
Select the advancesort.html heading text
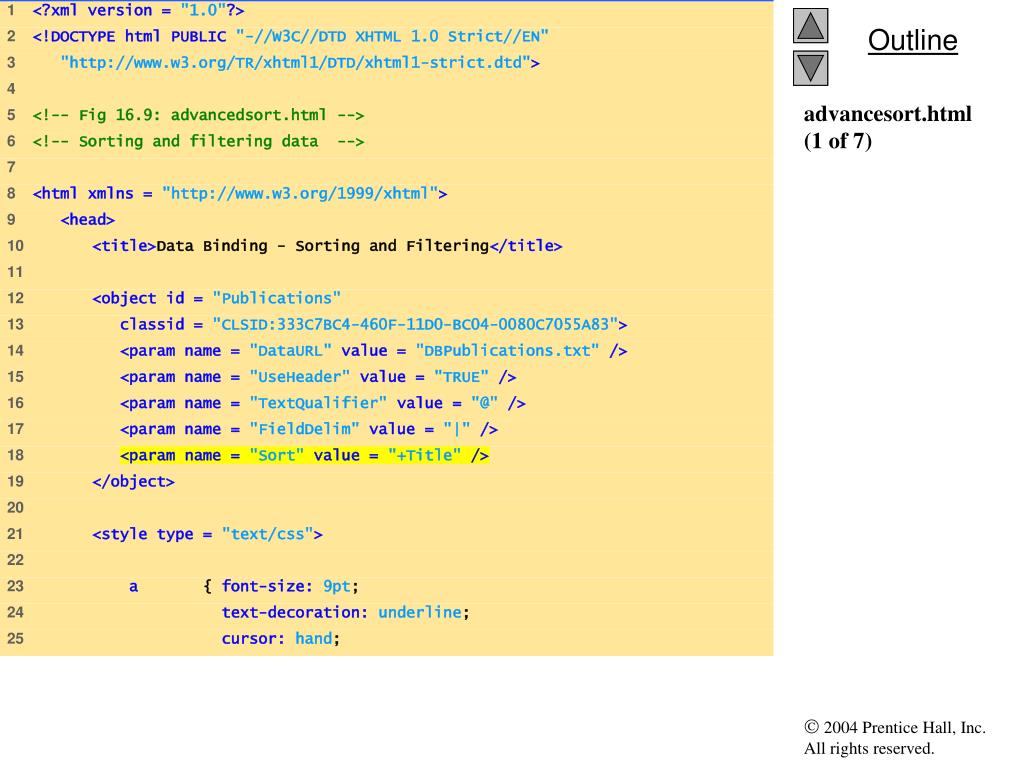click(x=888, y=114)
